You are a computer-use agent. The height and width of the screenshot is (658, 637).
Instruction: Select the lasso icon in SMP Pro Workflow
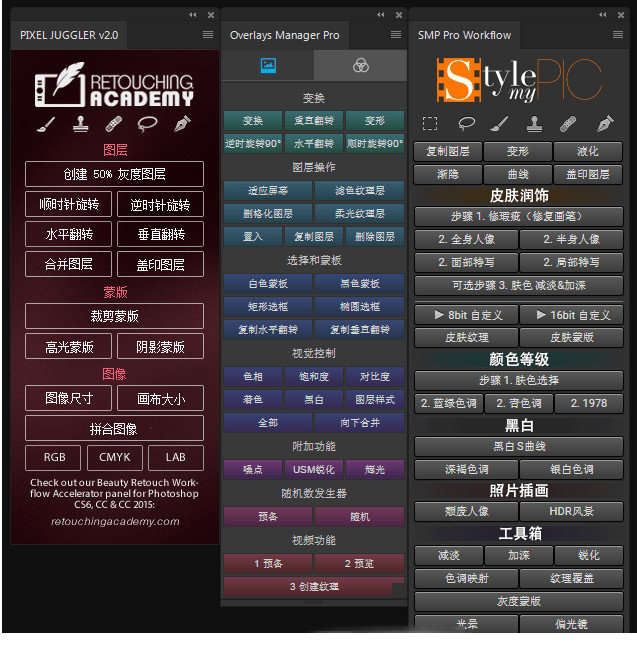(466, 124)
